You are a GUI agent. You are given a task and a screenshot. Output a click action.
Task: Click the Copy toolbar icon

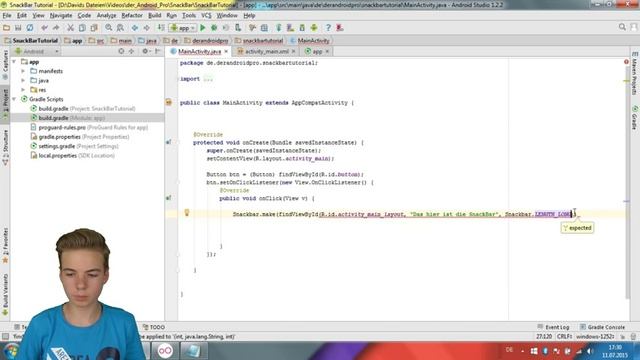tap(82, 28)
